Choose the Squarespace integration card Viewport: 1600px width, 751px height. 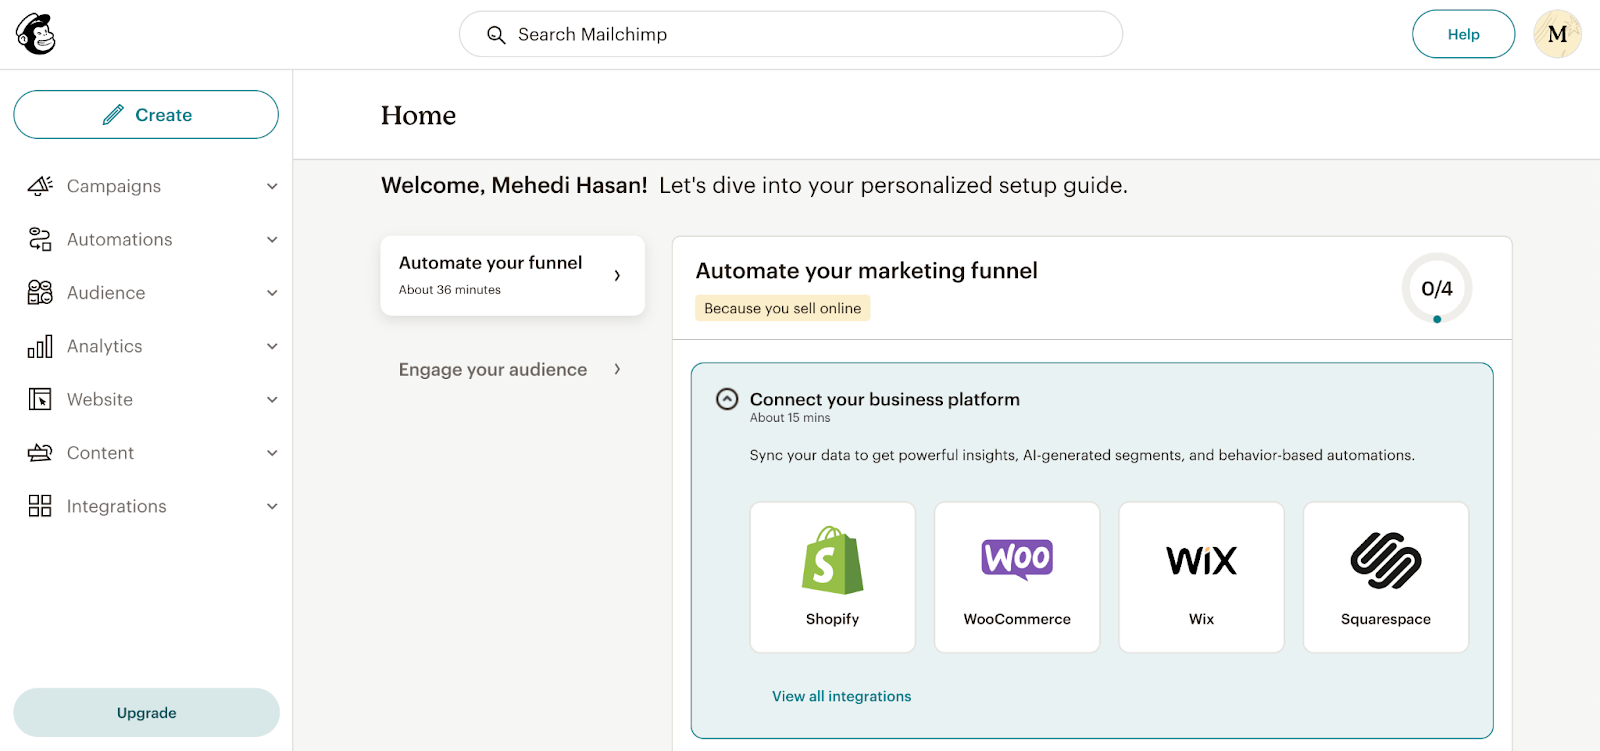coord(1386,577)
